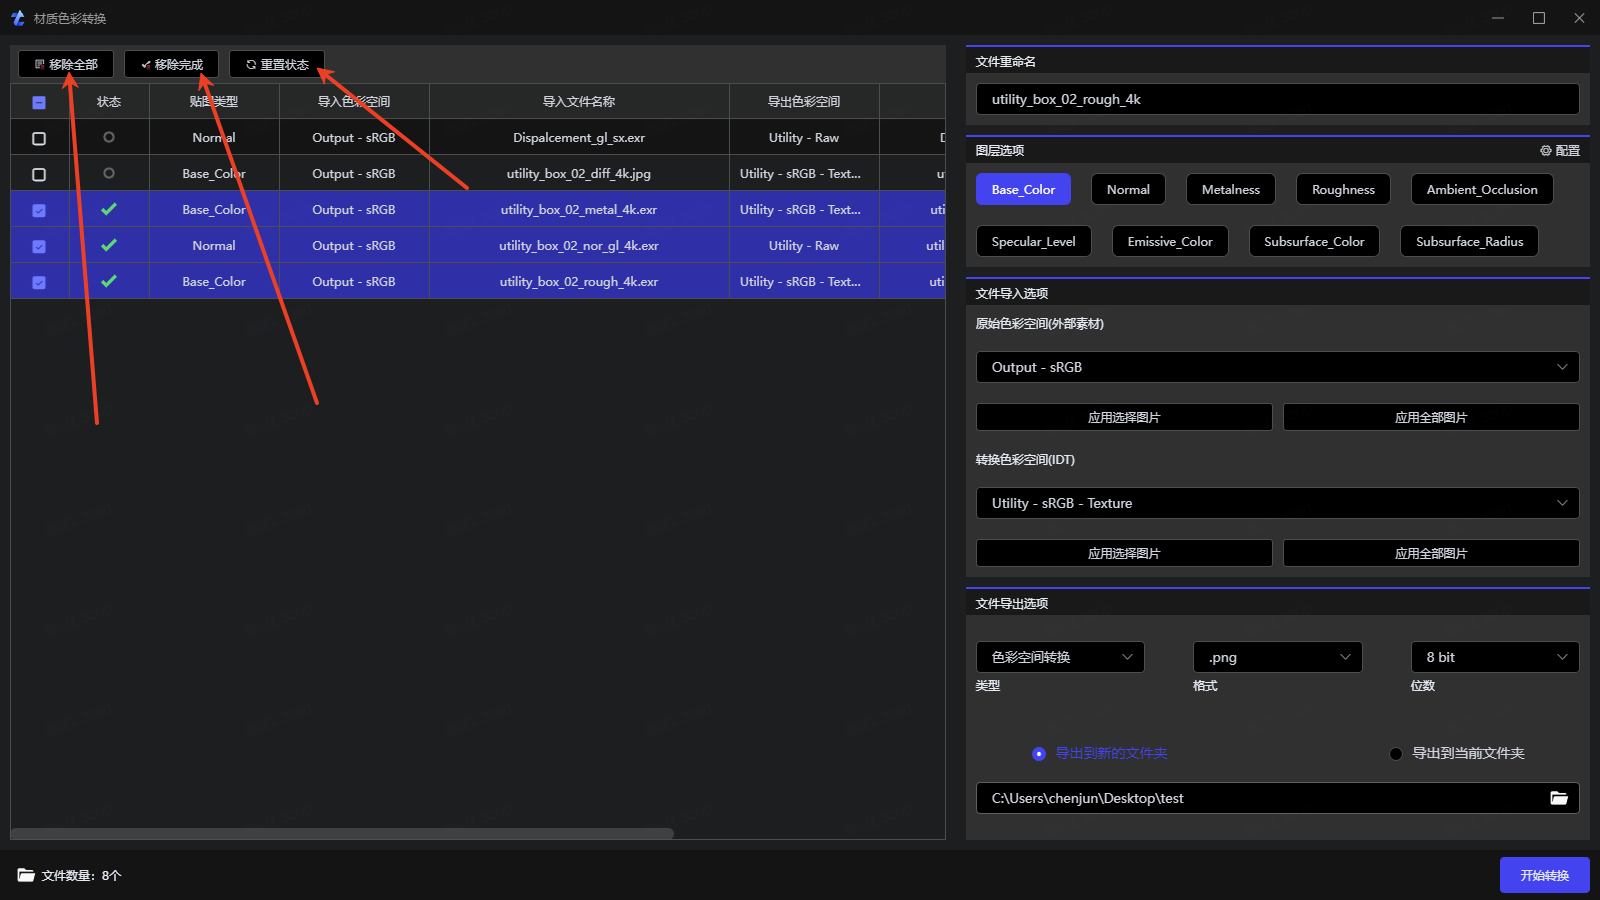Click folder browse icon in export path
The height and width of the screenshot is (900, 1600).
(x=1558, y=797)
